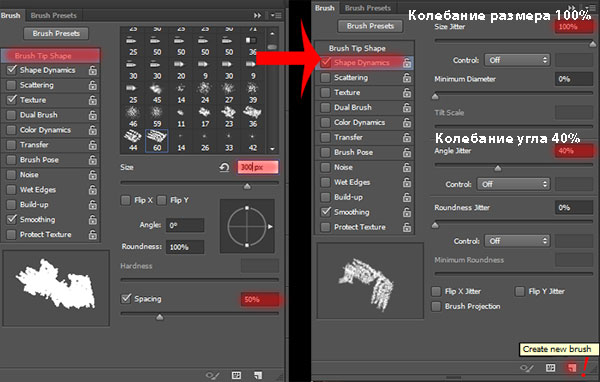
Task: Toggle Scattering lock icon in left panel
Action: [92, 85]
